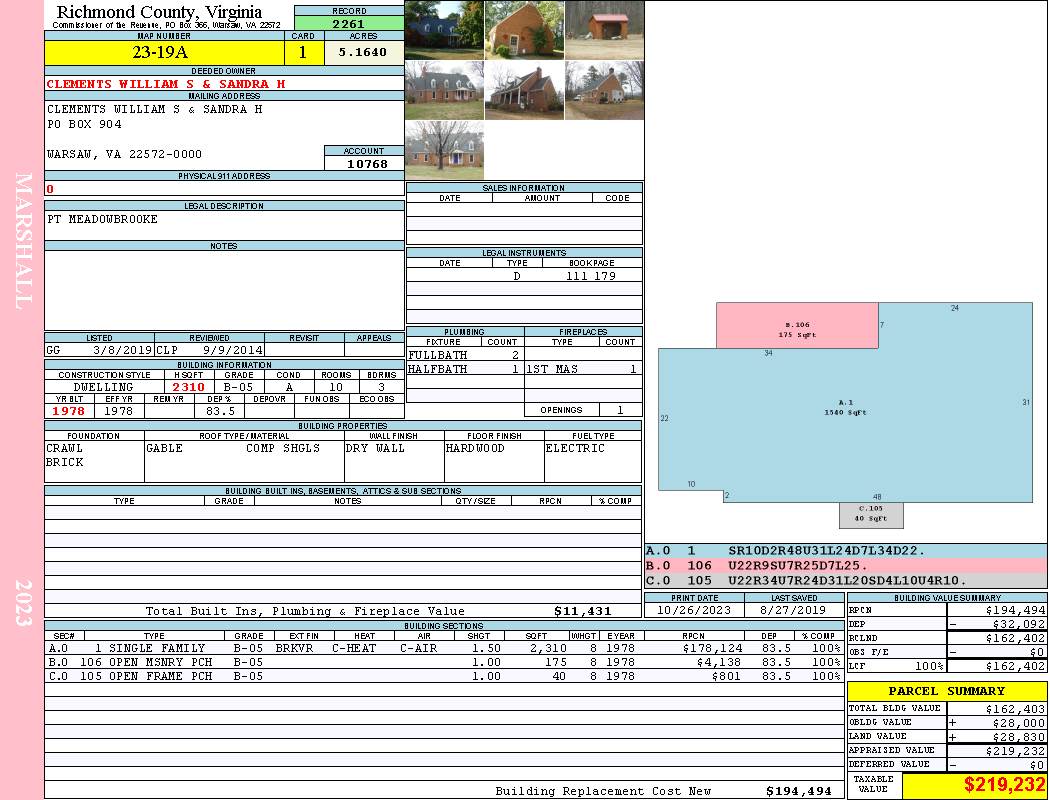1050x800 pixels.
Task: Open the bottom house photo with purple door
Action: pos(444,150)
